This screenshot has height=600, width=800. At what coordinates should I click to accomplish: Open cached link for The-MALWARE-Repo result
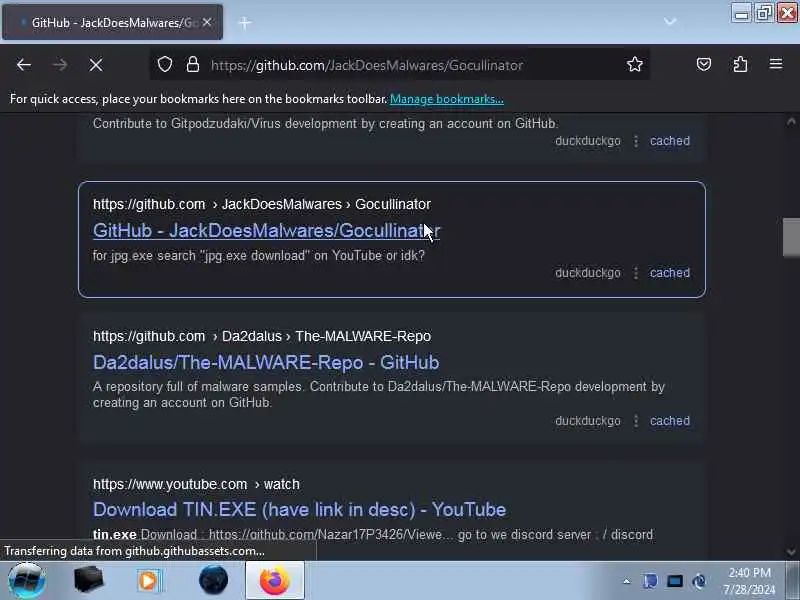tap(669, 421)
